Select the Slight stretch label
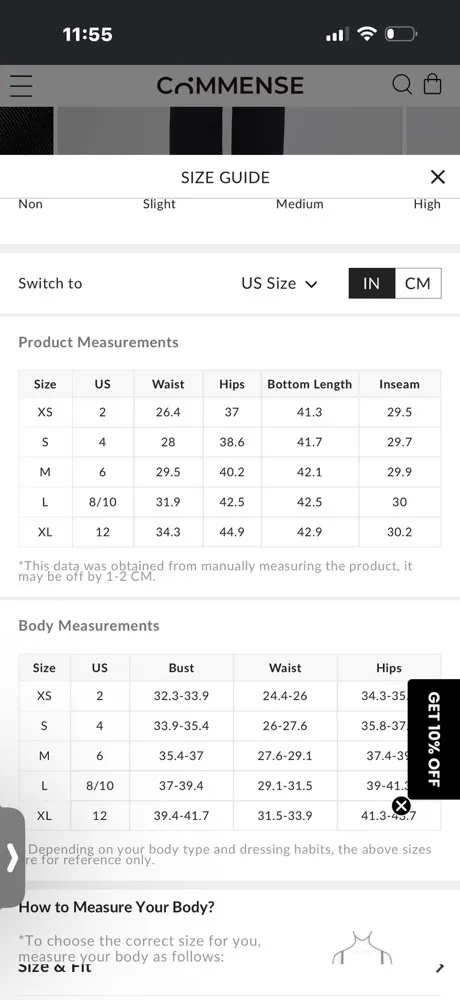Image resolution: width=460 pixels, height=1000 pixels. pos(159,204)
